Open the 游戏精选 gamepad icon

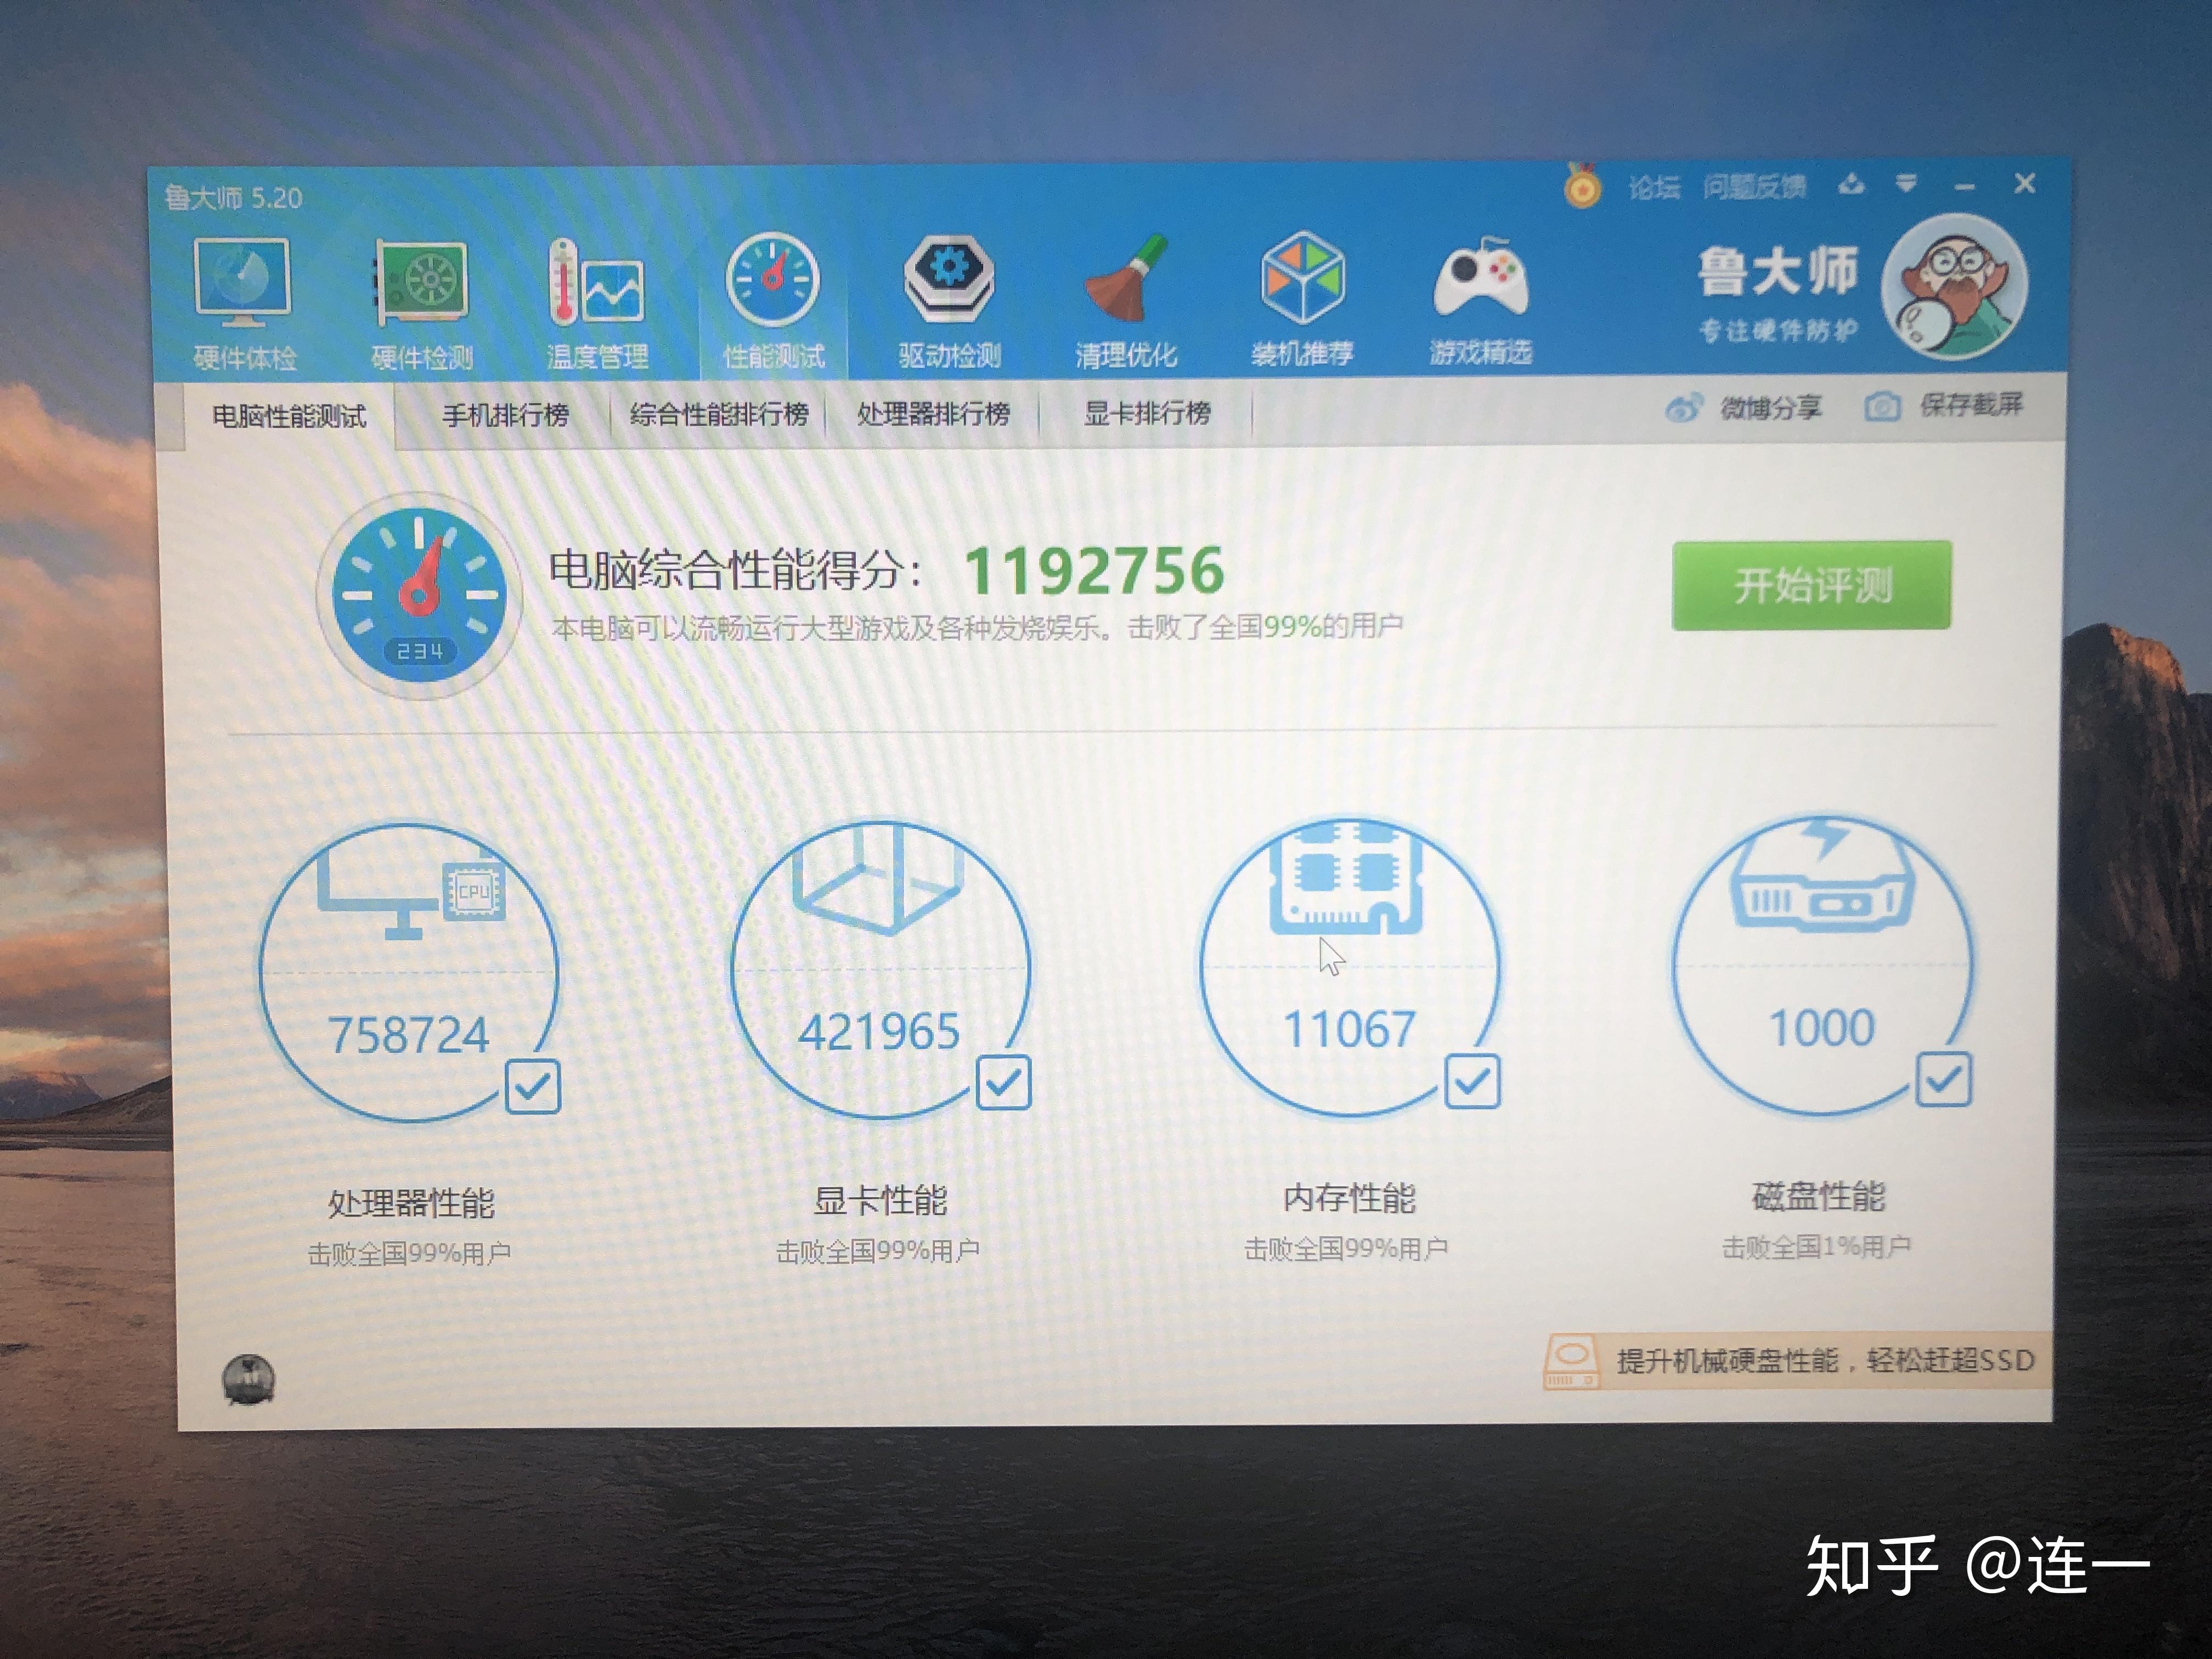coord(1480,277)
